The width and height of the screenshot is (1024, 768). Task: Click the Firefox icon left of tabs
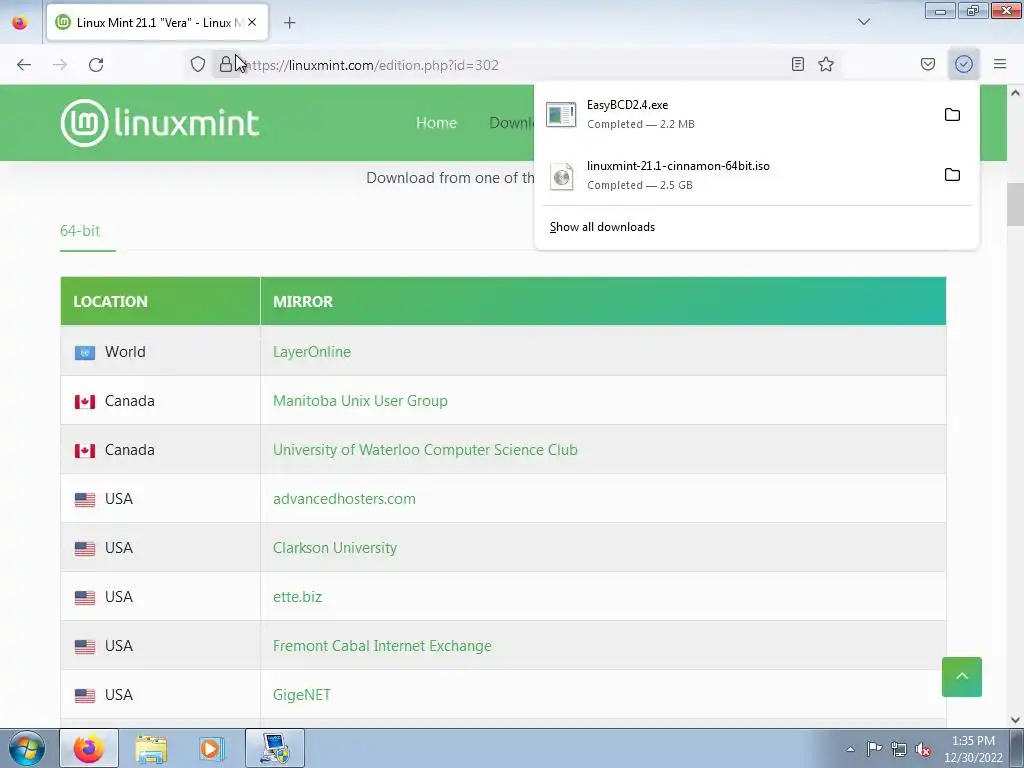click(x=20, y=22)
